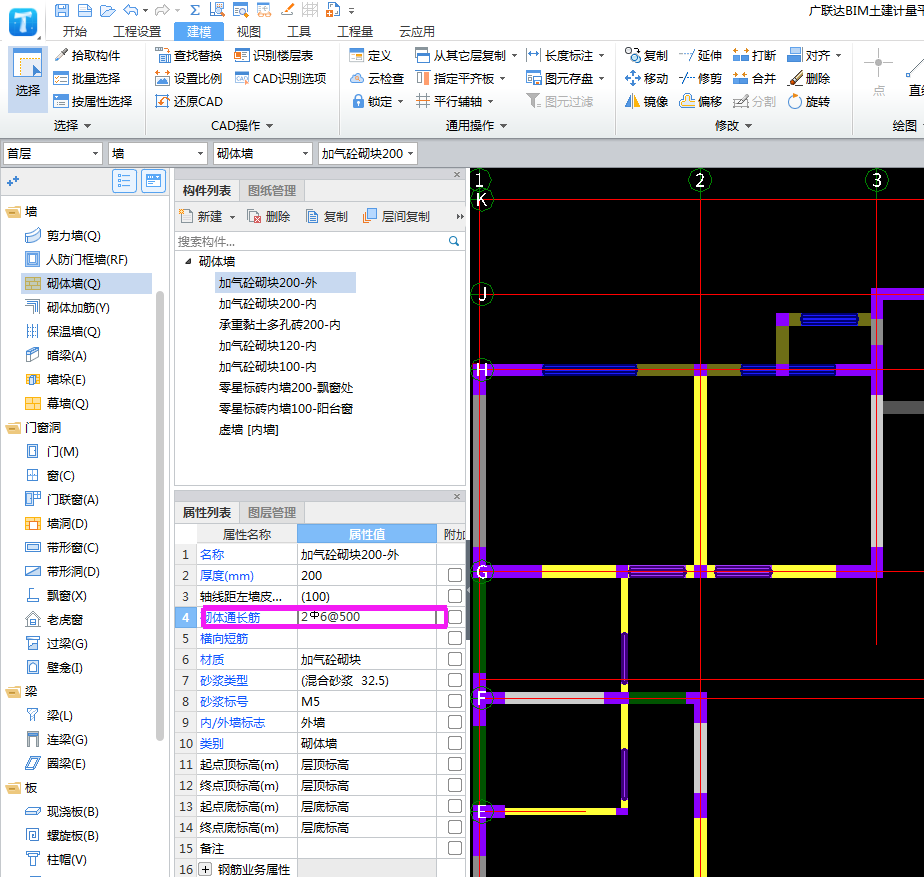924x877 pixels.
Task: Toggle the 砂浆标号 additional checkbox
Action: coord(454,701)
